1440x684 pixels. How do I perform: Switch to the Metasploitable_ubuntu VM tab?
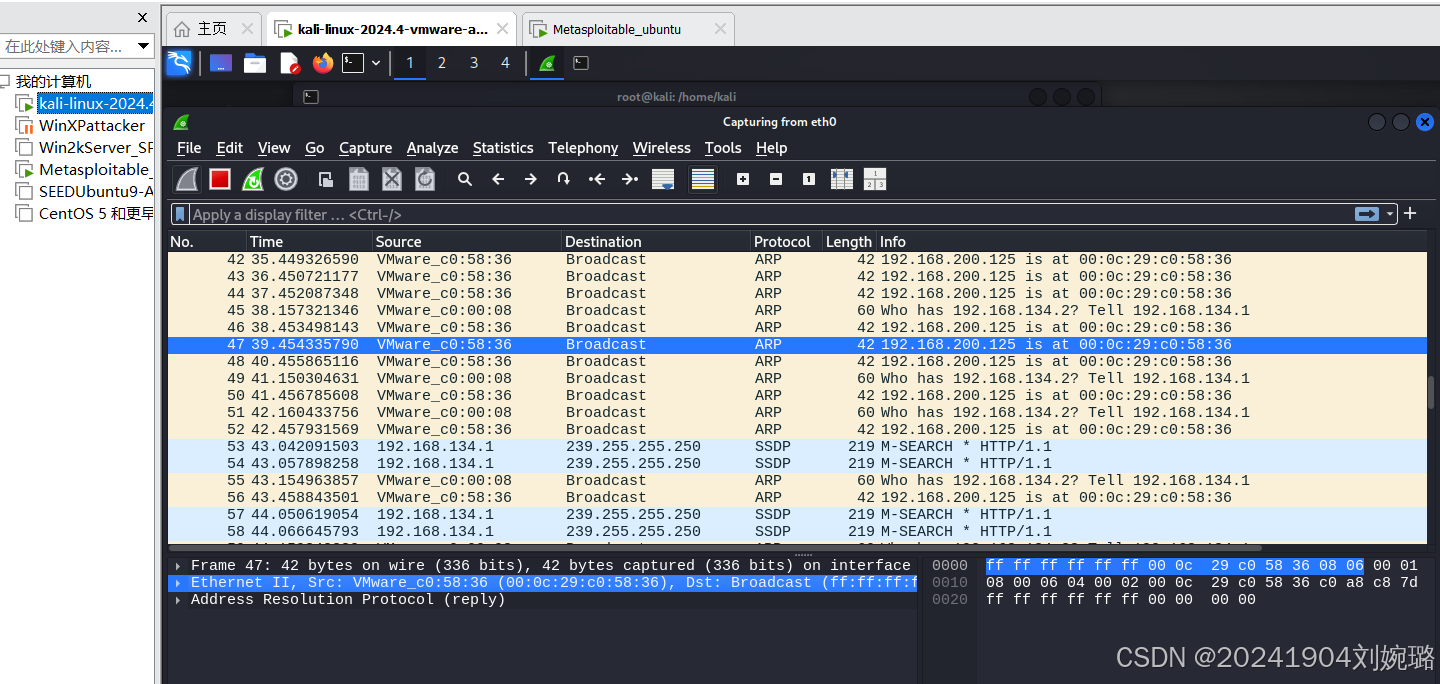point(628,29)
